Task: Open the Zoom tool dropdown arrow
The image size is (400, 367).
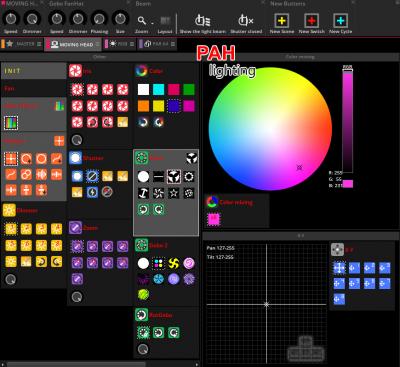Action: point(152,23)
